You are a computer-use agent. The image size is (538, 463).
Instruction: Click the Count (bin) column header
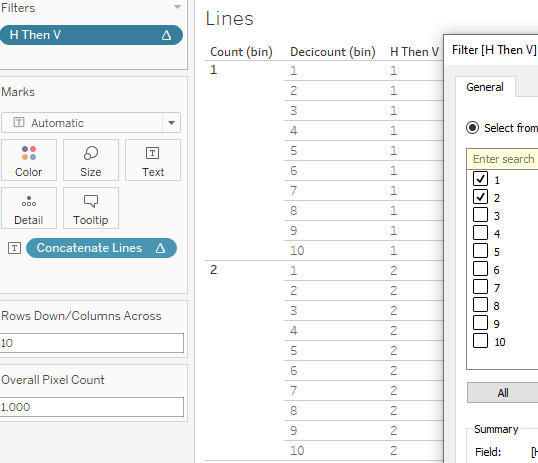tap(241, 52)
